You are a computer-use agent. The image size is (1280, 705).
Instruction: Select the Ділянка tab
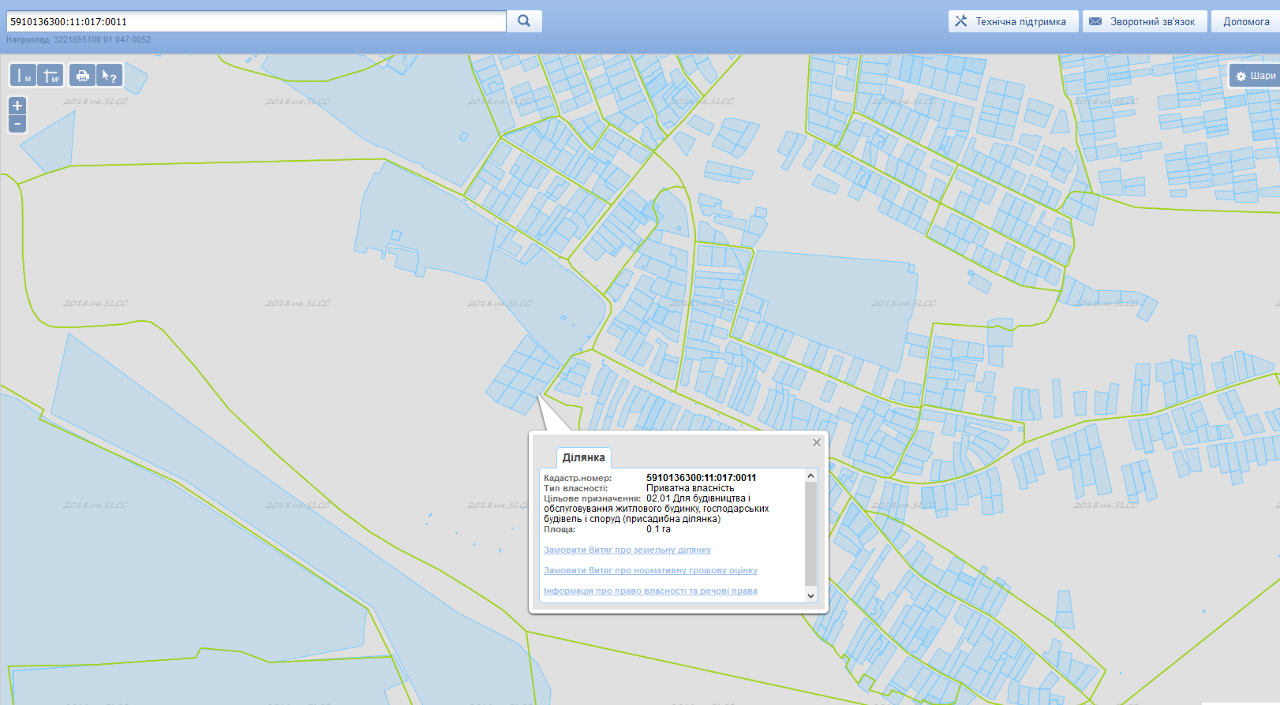584,457
